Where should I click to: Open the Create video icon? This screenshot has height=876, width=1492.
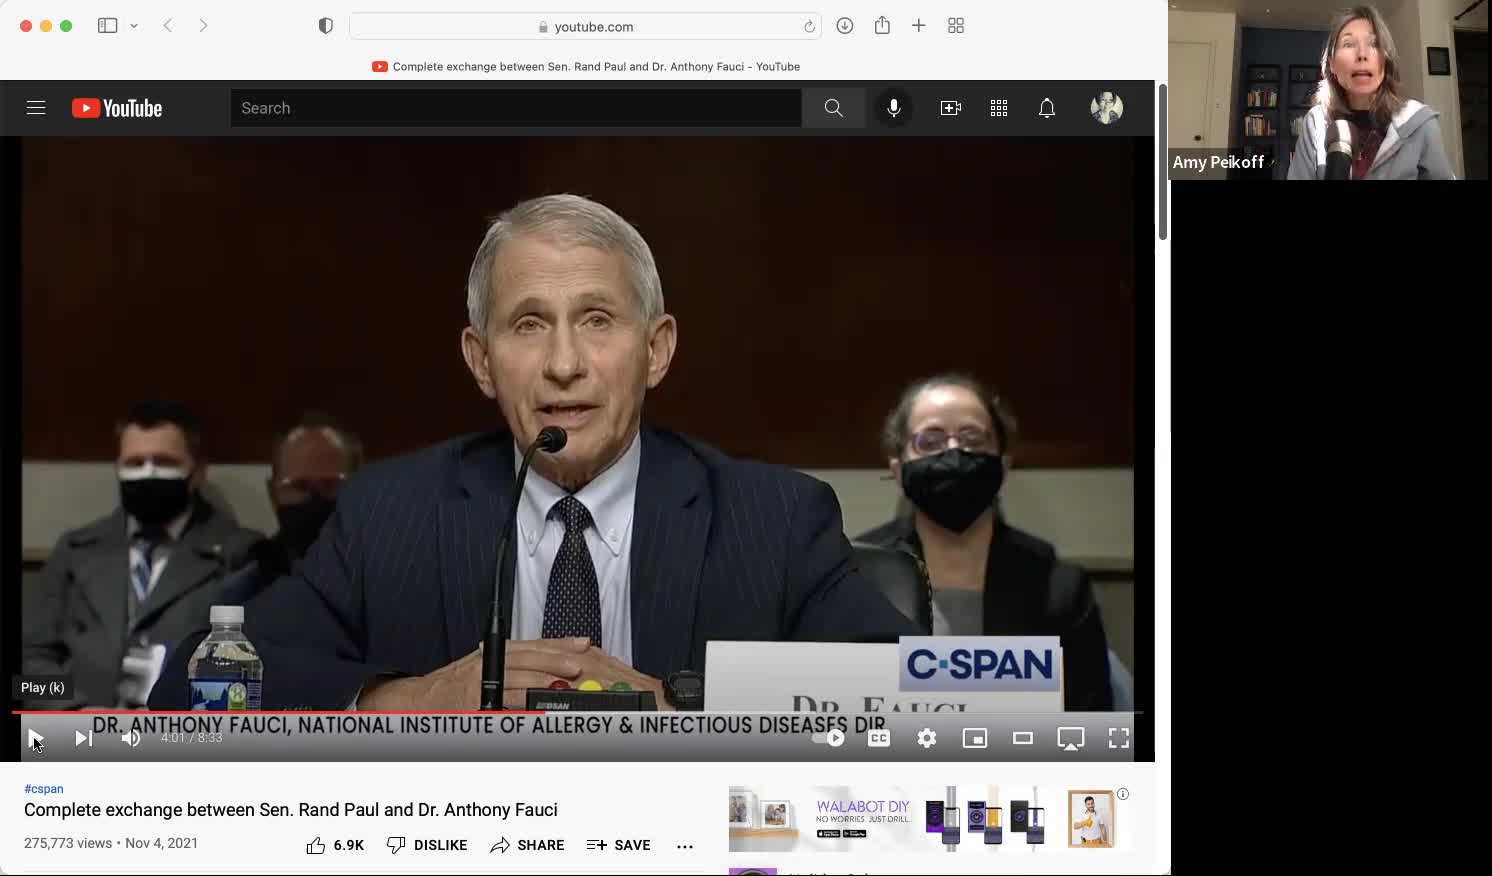(951, 108)
